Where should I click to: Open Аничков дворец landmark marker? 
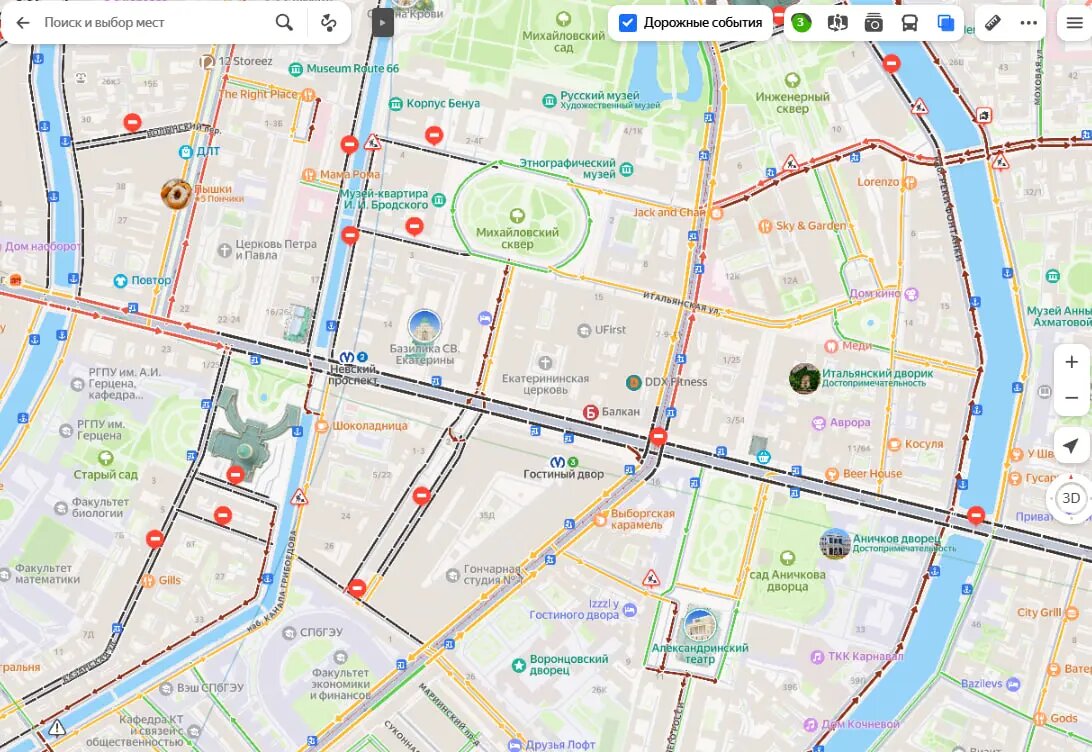click(x=835, y=544)
